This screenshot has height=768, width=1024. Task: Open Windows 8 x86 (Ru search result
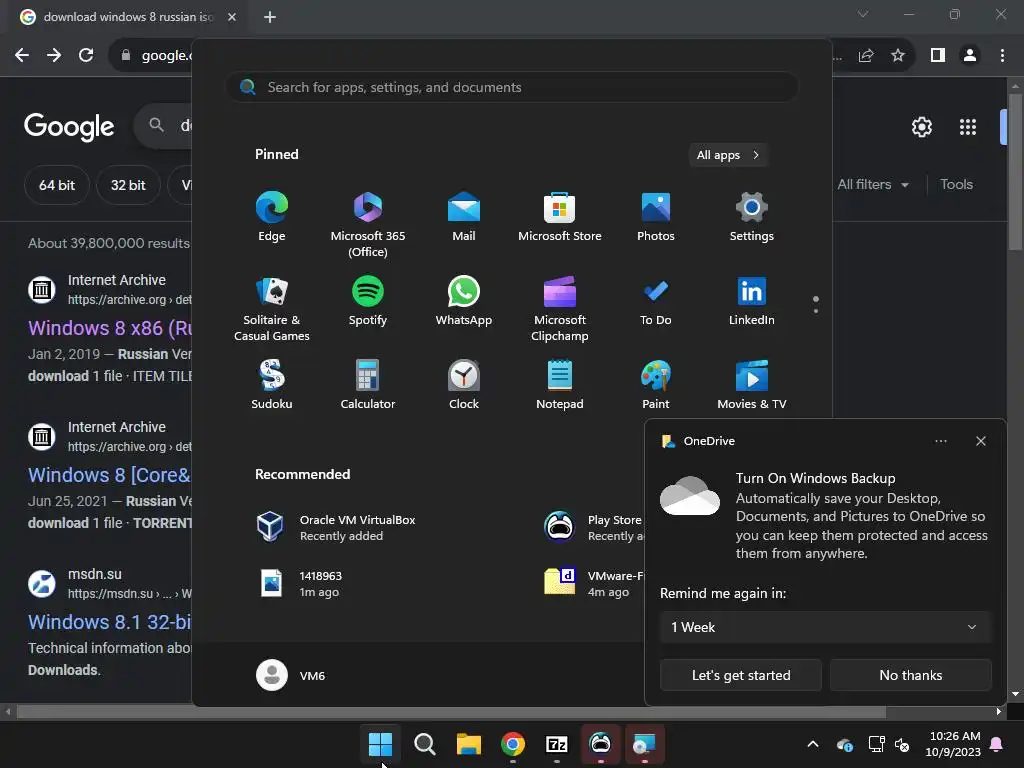pyautogui.click(x=110, y=328)
